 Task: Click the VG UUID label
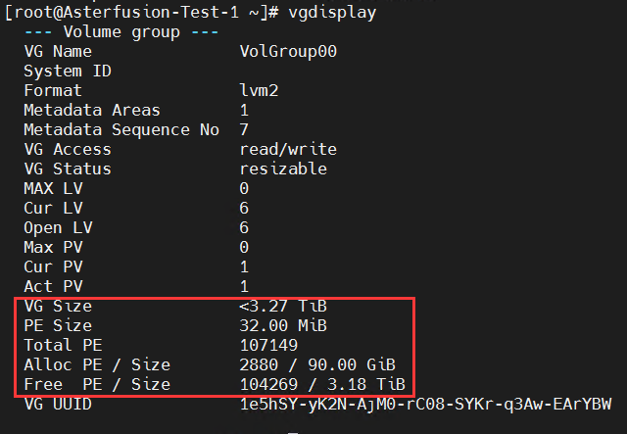[x=57, y=404]
